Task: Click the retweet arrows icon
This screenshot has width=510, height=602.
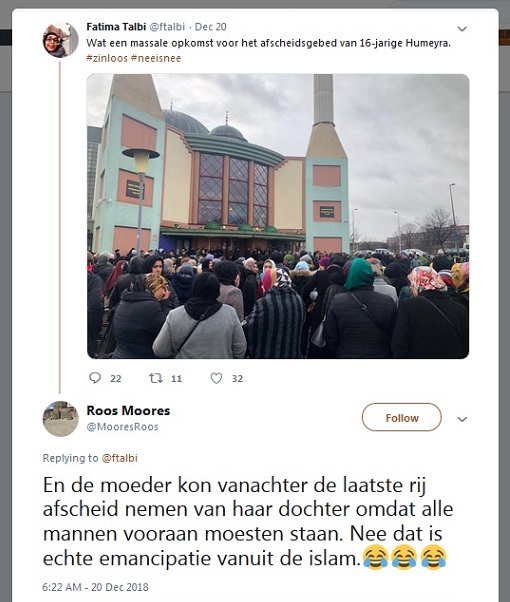Action: point(156,378)
